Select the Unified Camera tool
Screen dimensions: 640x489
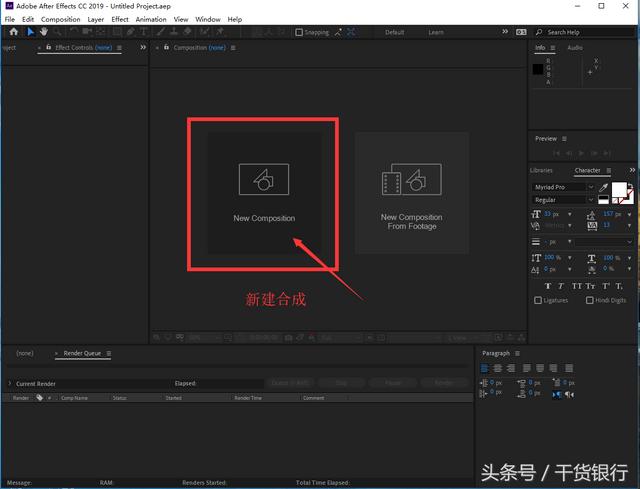(87, 32)
